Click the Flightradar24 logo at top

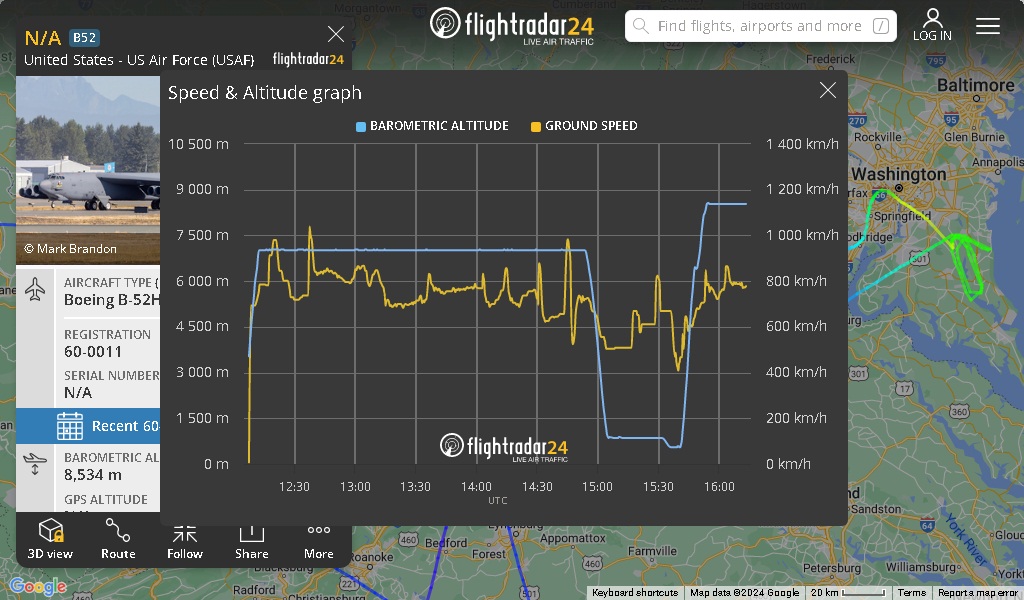[x=512, y=25]
